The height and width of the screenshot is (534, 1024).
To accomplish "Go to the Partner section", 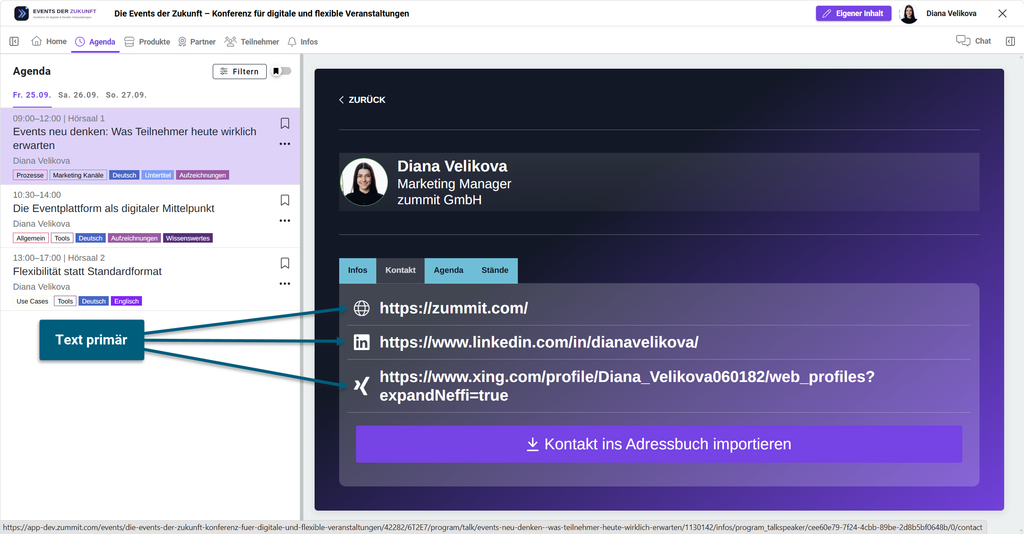I will click(x=197, y=42).
